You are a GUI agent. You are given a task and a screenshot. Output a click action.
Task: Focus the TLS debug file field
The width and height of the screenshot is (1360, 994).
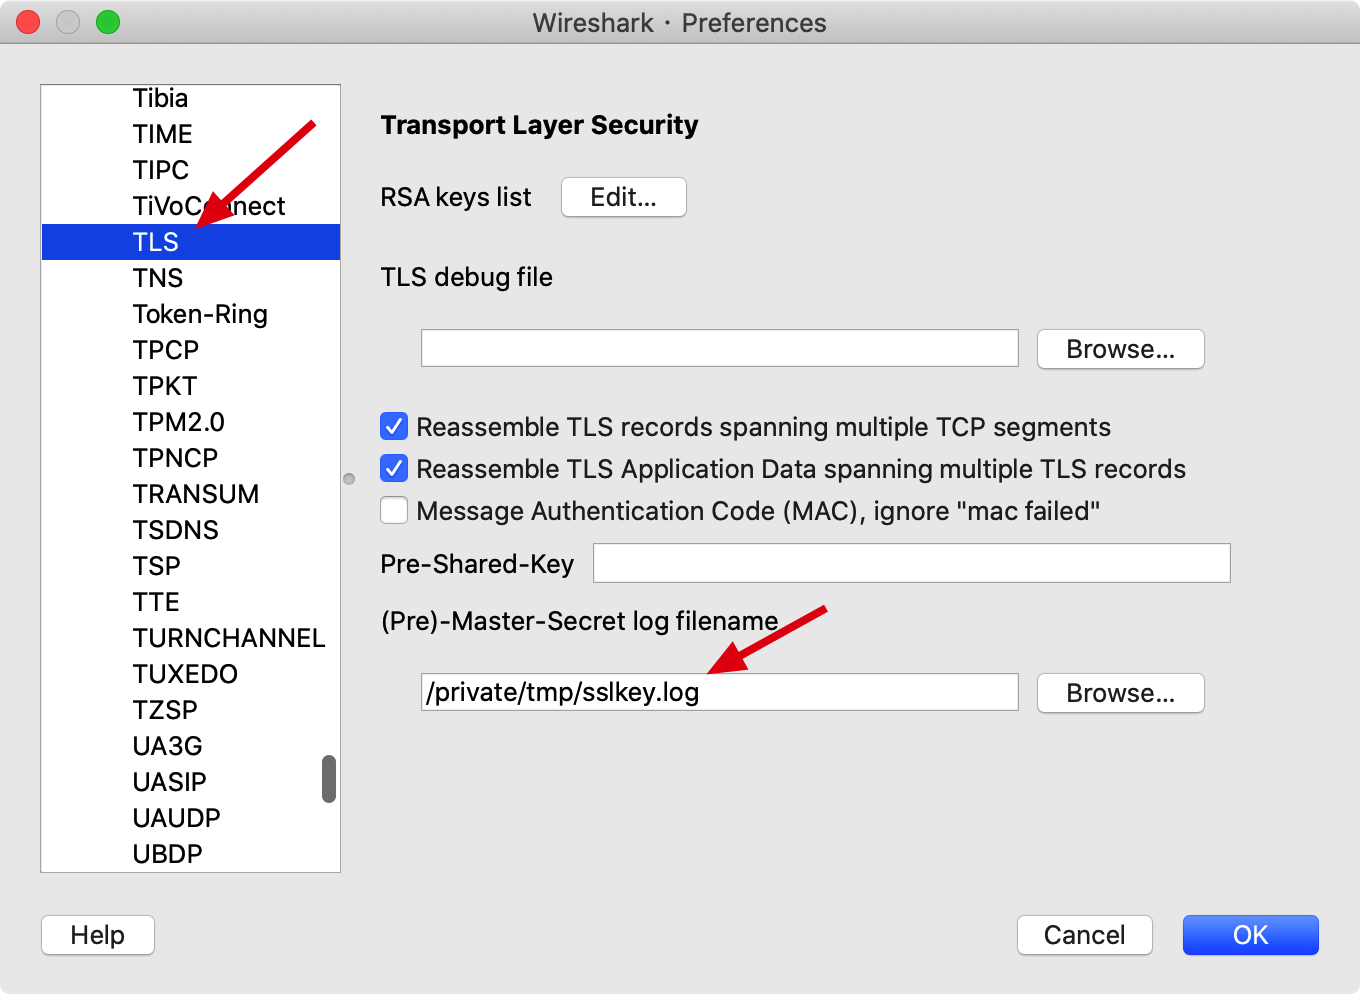click(720, 348)
